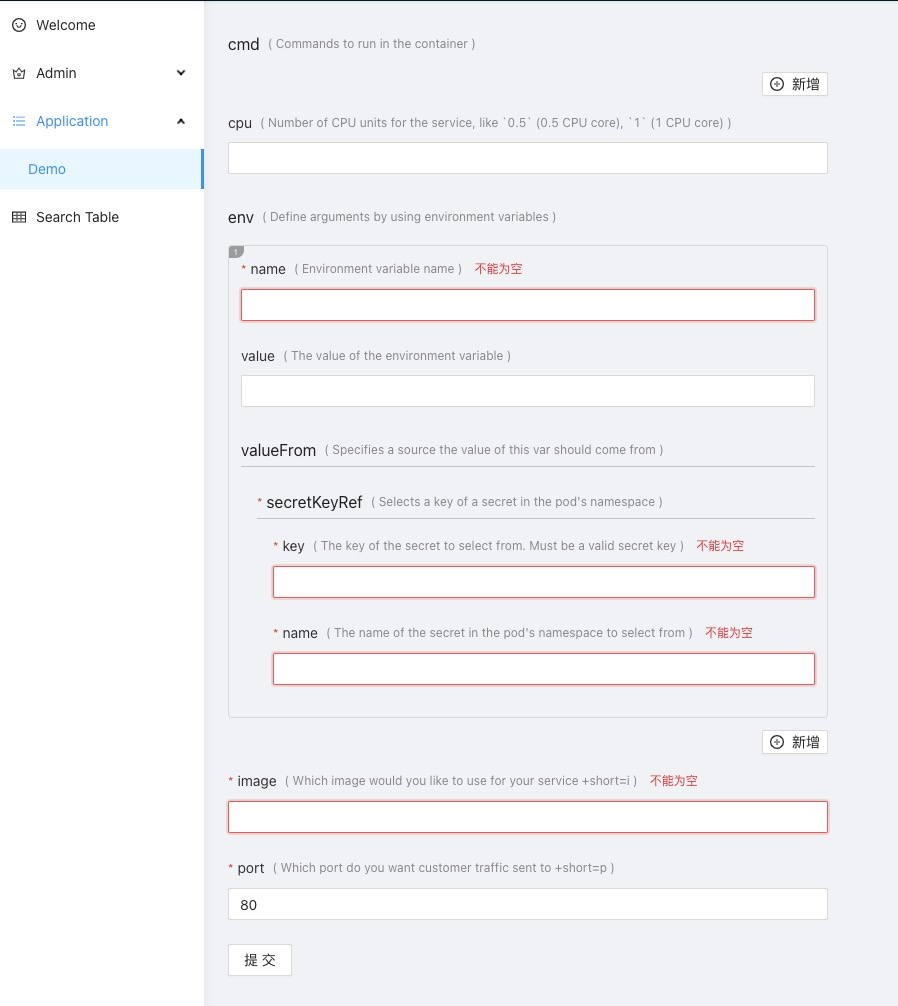Image resolution: width=898 pixels, height=1006 pixels.
Task: Click the Welcome smiley icon in sidebar
Action: coord(19,25)
